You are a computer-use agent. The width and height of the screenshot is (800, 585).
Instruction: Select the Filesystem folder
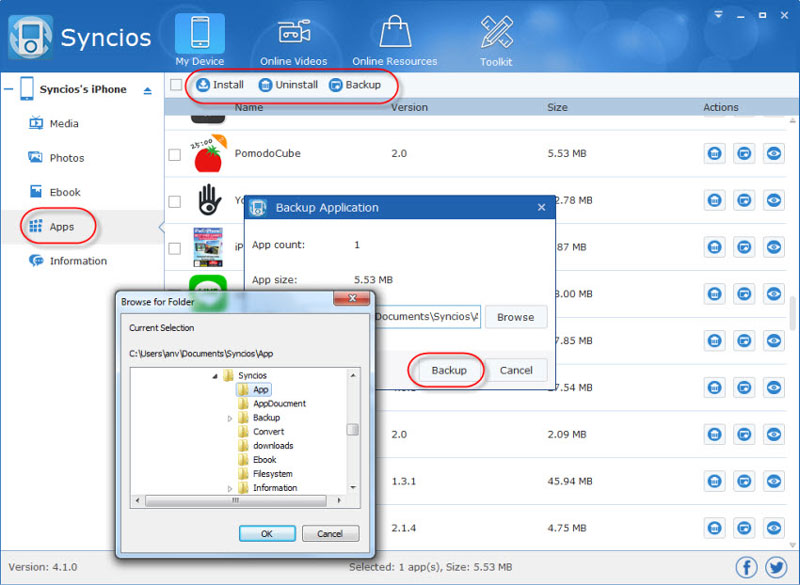(x=265, y=473)
